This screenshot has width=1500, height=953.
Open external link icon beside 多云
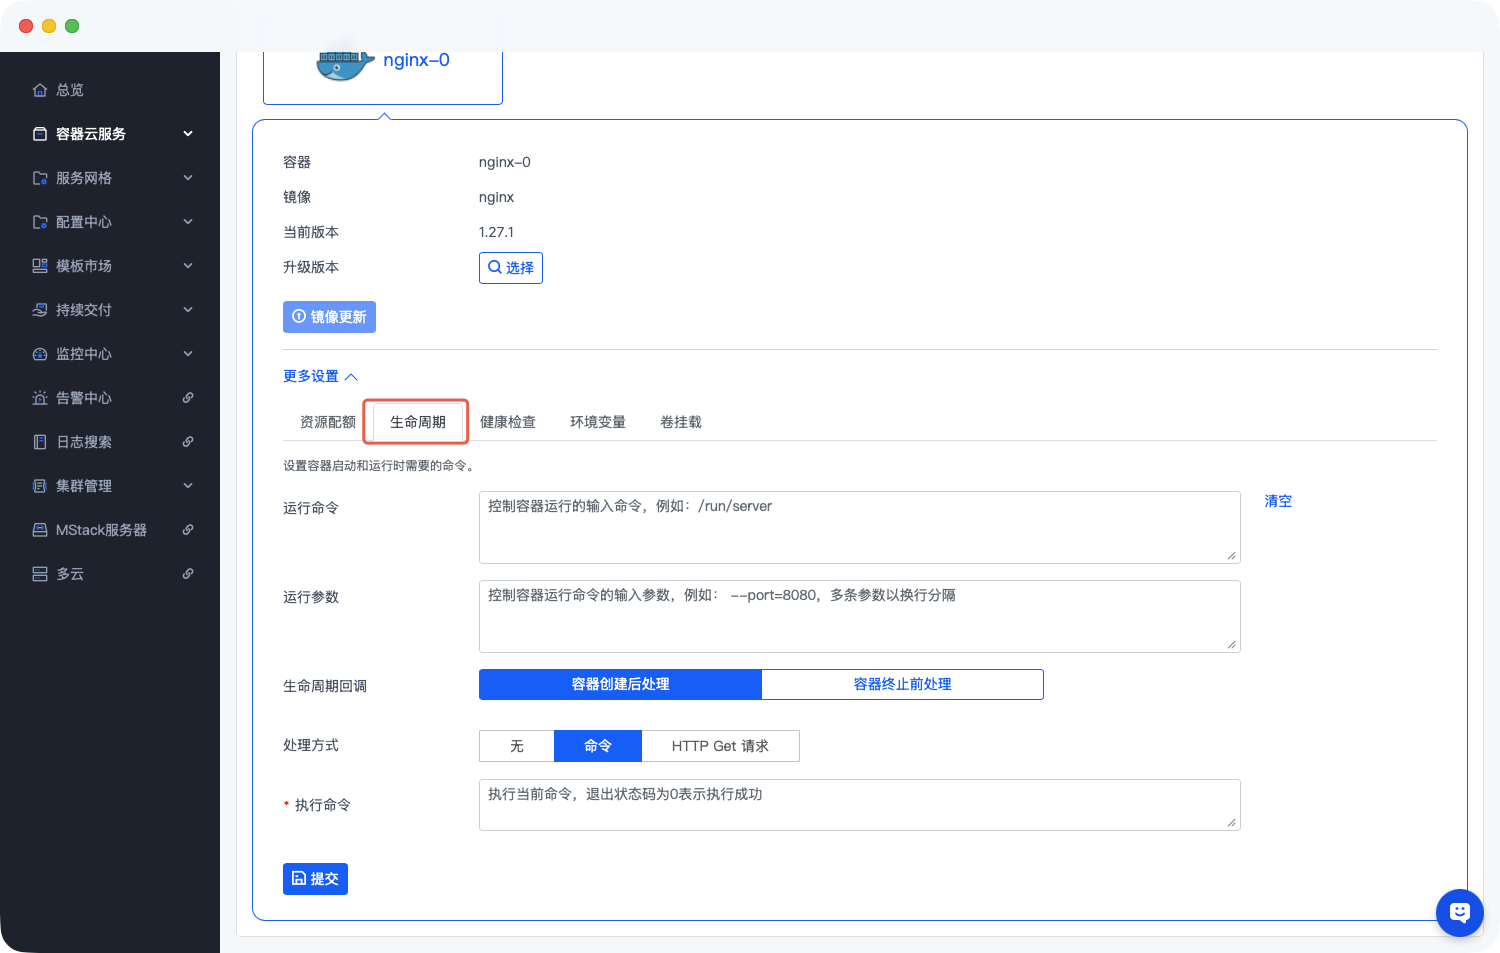click(188, 574)
